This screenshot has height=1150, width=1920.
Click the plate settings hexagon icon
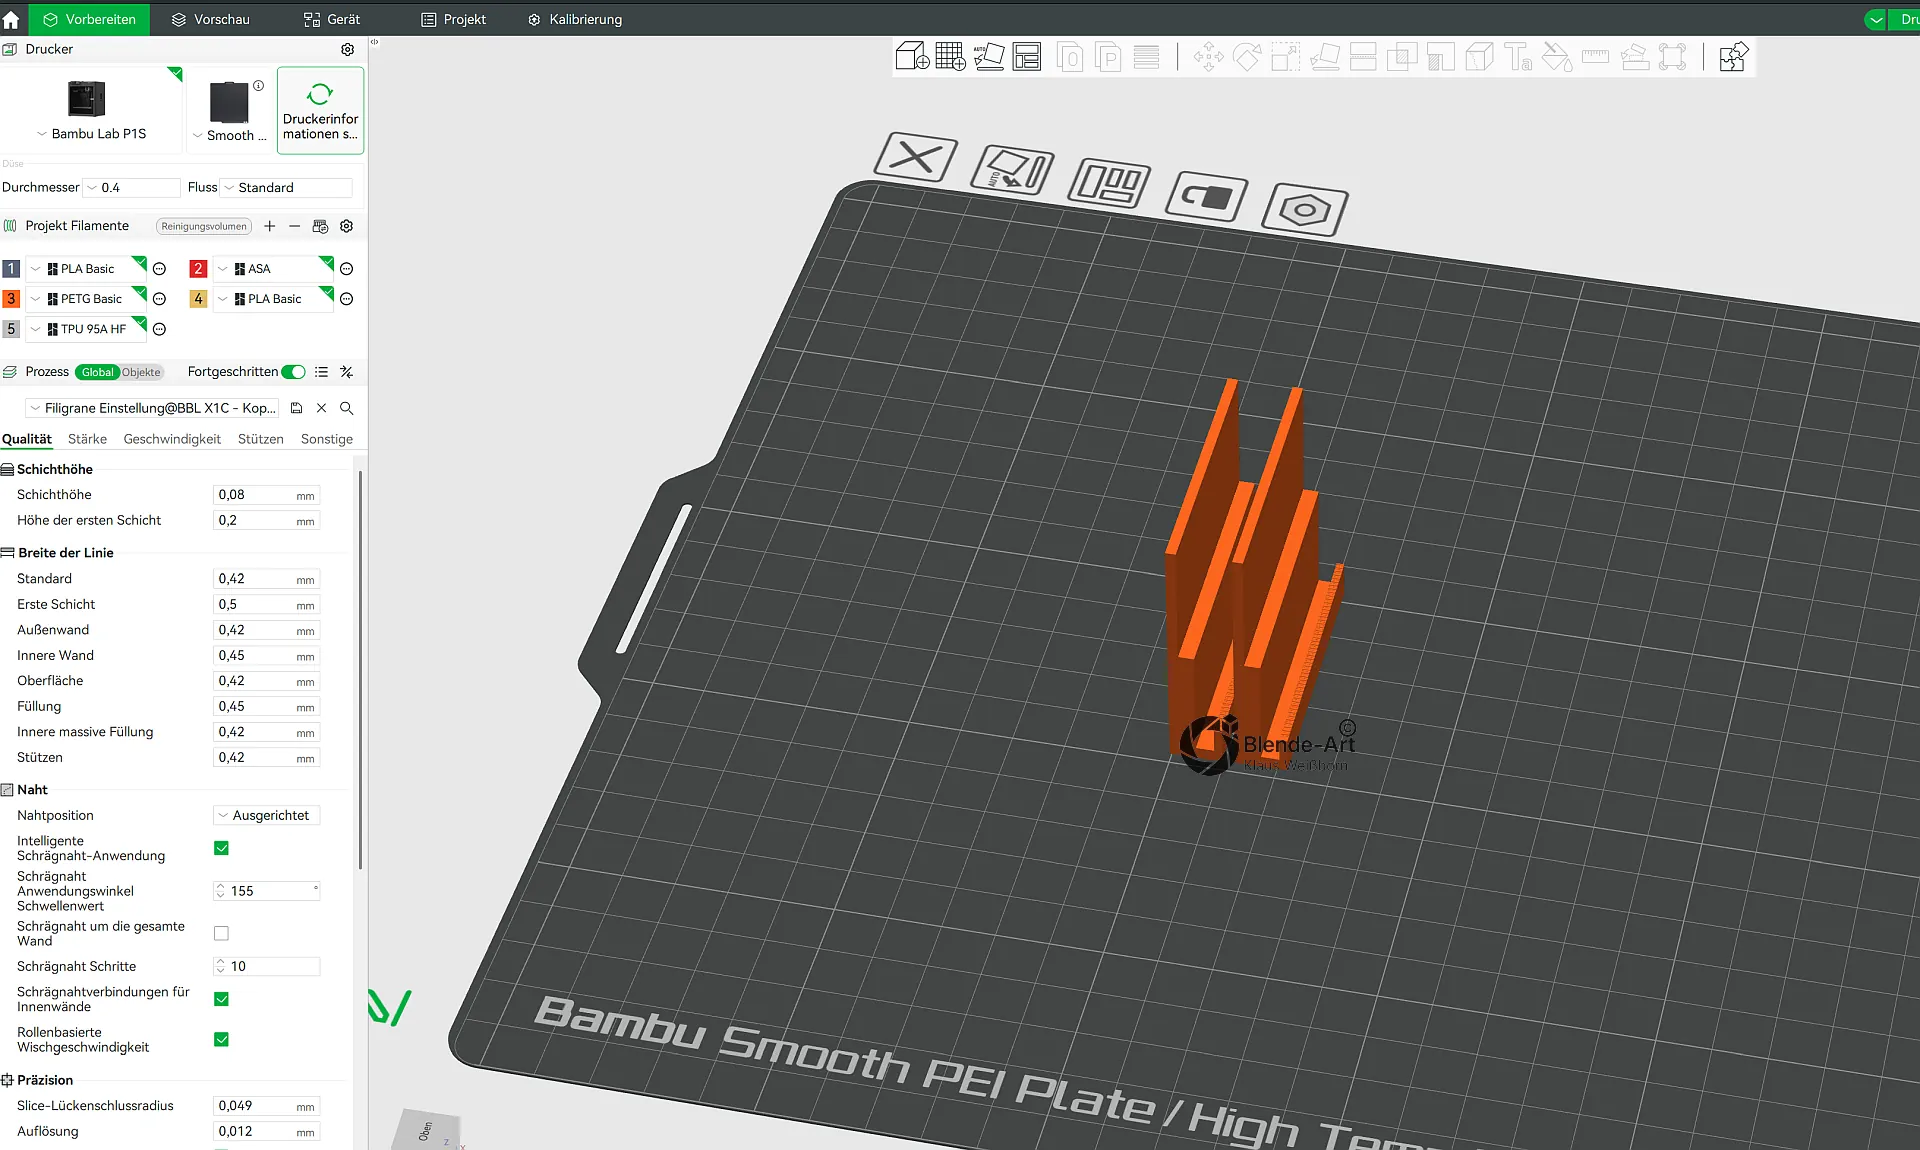(x=1305, y=210)
